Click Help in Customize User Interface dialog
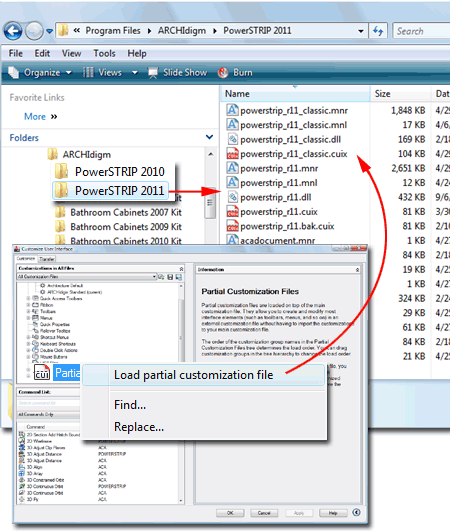The height and width of the screenshot is (531, 450). [x=333, y=513]
